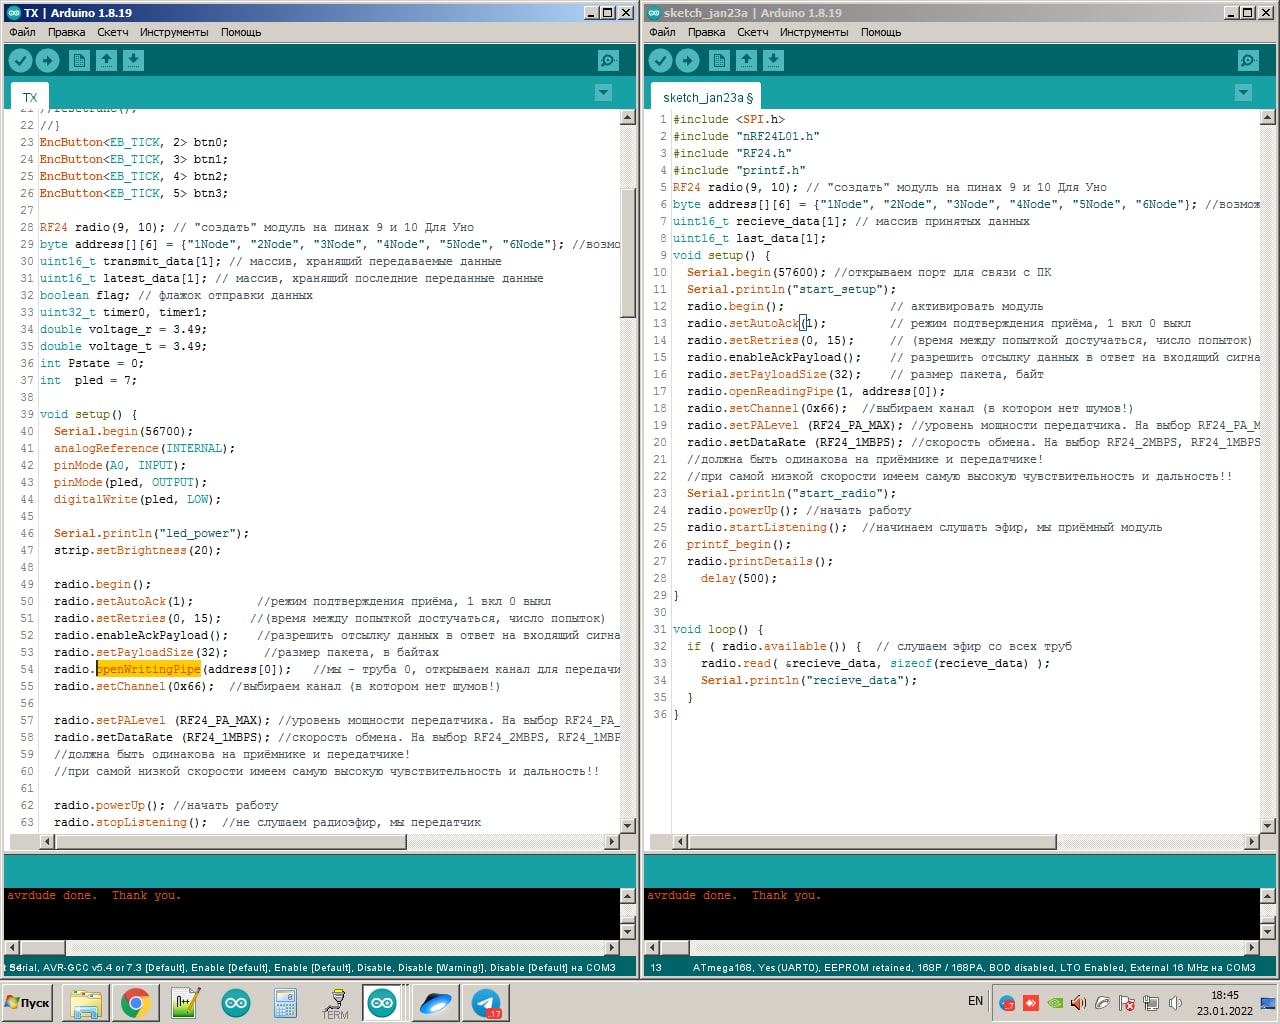Open Serial Monitor in TX window
The width and height of the screenshot is (1280, 1024).
tap(608, 61)
